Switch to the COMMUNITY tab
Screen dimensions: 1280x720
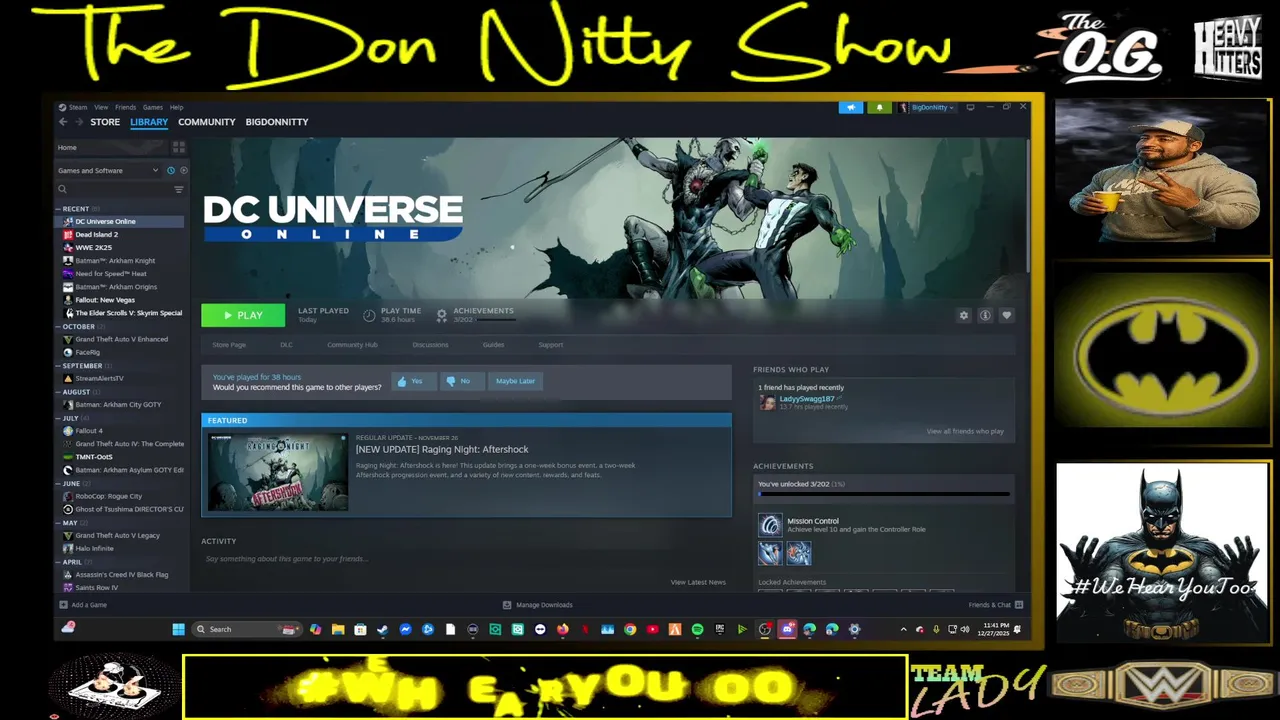click(x=207, y=122)
